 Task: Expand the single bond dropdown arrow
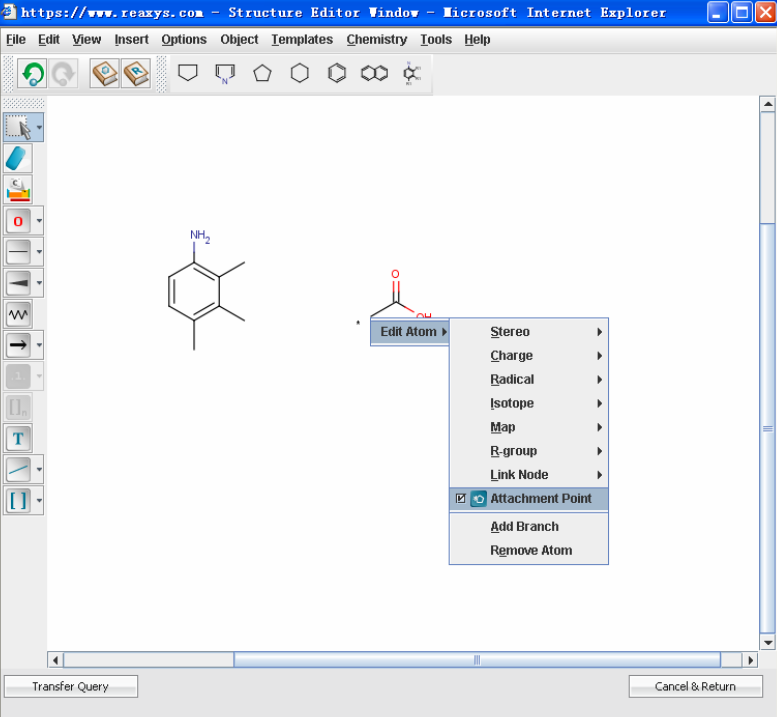pos(39,252)
